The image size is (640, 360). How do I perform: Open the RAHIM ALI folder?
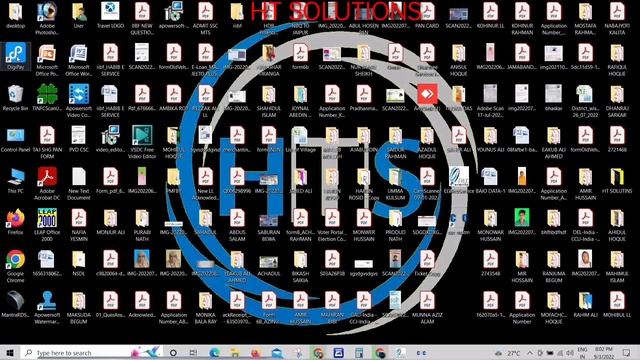585,304
